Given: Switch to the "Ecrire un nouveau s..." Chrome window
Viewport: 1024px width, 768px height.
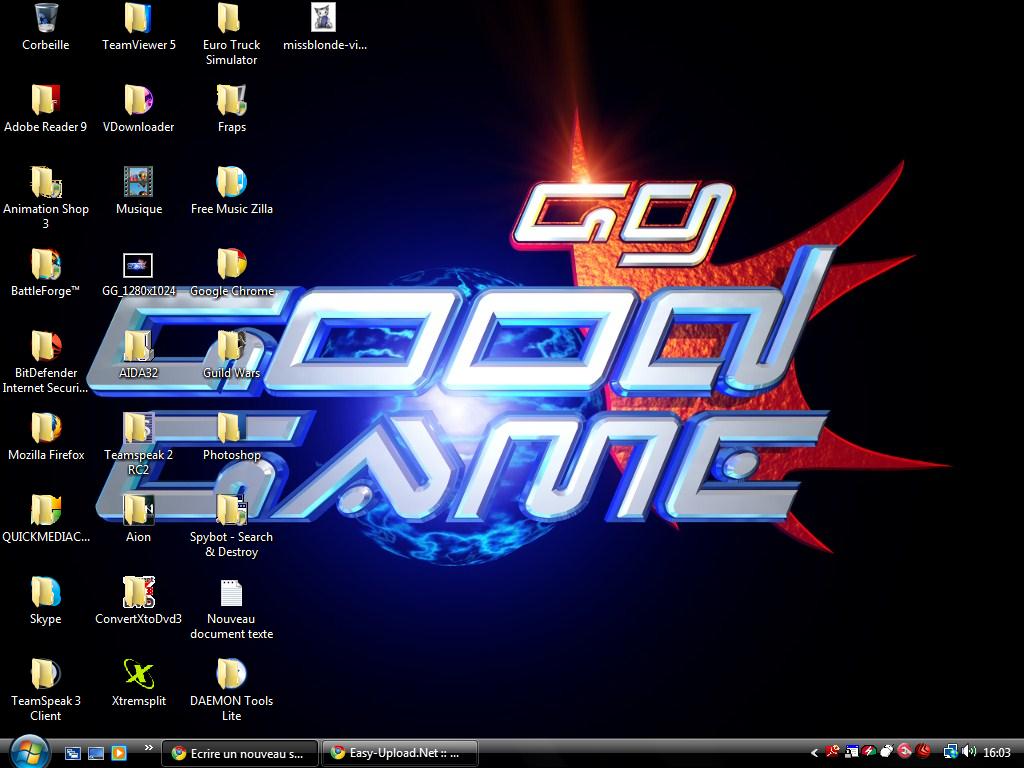Looking at the screenshot, I should (239, 753).
